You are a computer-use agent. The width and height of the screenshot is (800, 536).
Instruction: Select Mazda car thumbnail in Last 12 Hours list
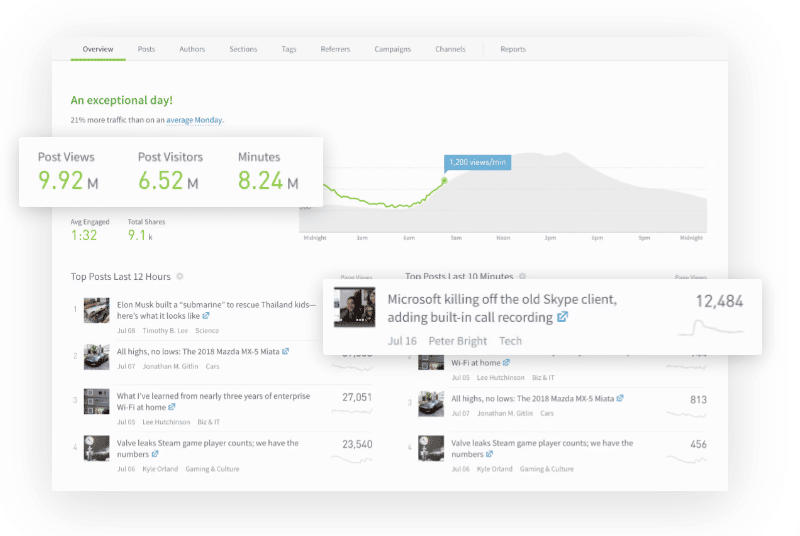click(x=96, y=357)
